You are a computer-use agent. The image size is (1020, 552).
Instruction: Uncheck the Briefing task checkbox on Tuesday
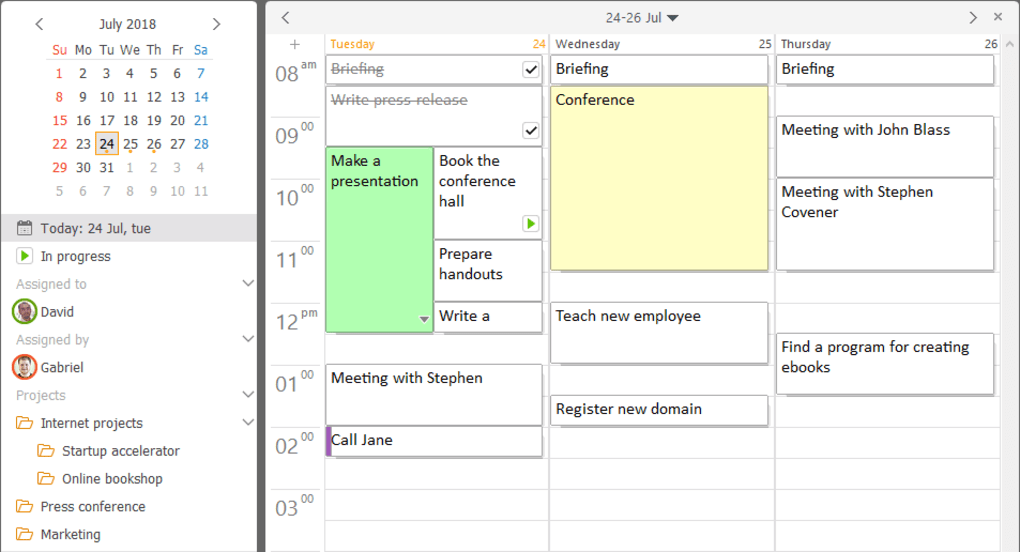click(x=531, y=69)
